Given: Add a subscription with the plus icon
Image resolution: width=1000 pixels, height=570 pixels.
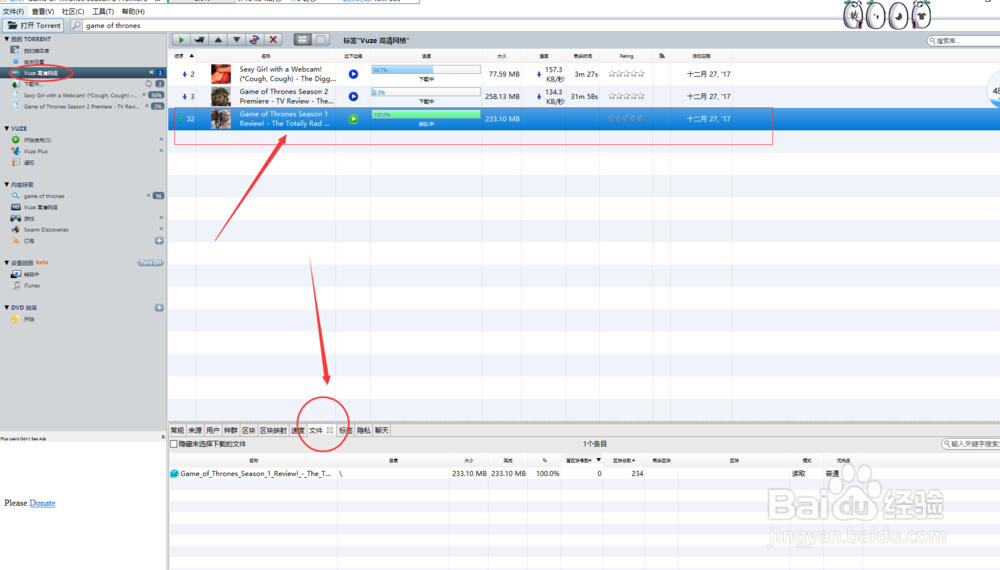Looking at the screenshot, I should [x=159, y=240].
